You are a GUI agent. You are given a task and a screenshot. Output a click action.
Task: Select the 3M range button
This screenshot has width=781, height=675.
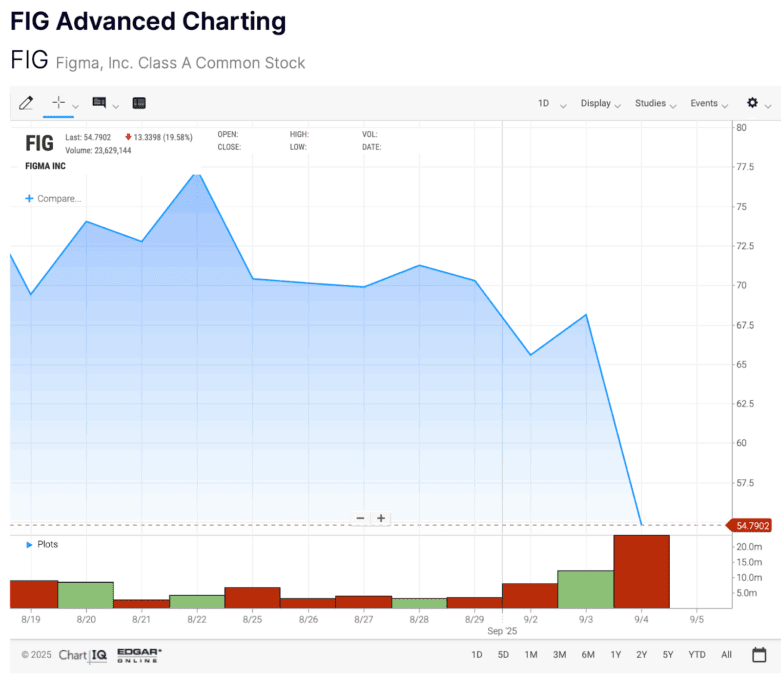tap(559, 655)
